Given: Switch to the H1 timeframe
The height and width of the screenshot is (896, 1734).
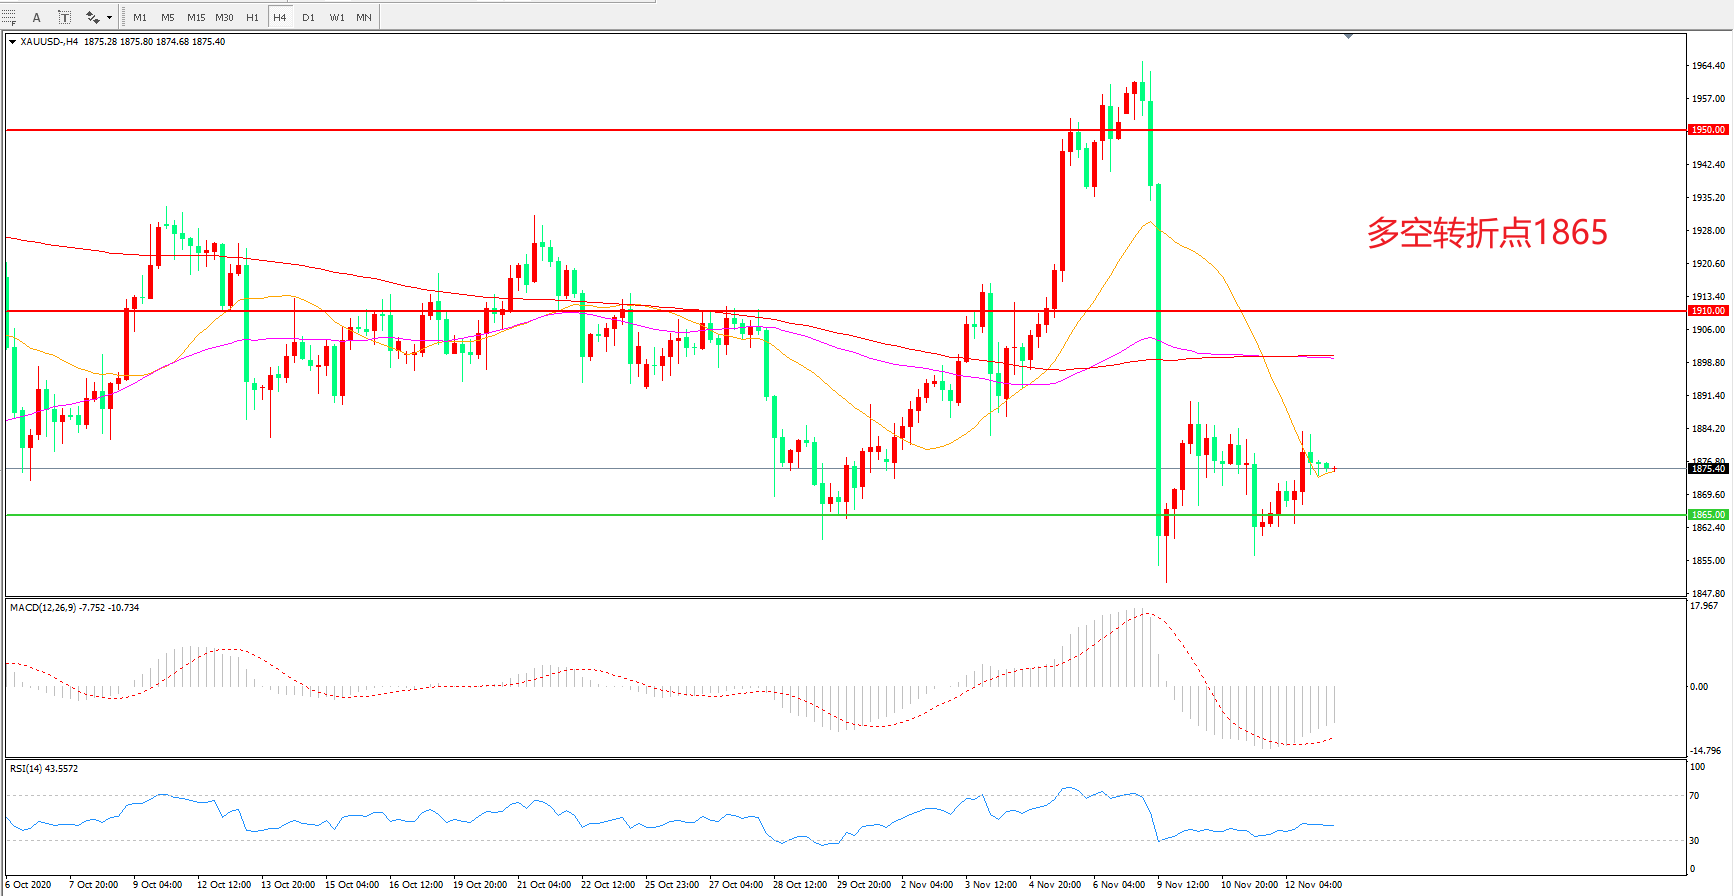Looking at the screenshot, I should 252,17.
